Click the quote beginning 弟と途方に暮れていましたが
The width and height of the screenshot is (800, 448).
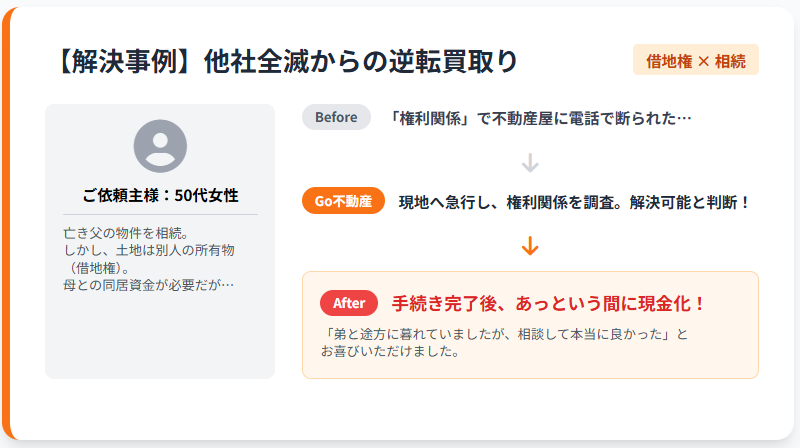(x=506, y=333)
